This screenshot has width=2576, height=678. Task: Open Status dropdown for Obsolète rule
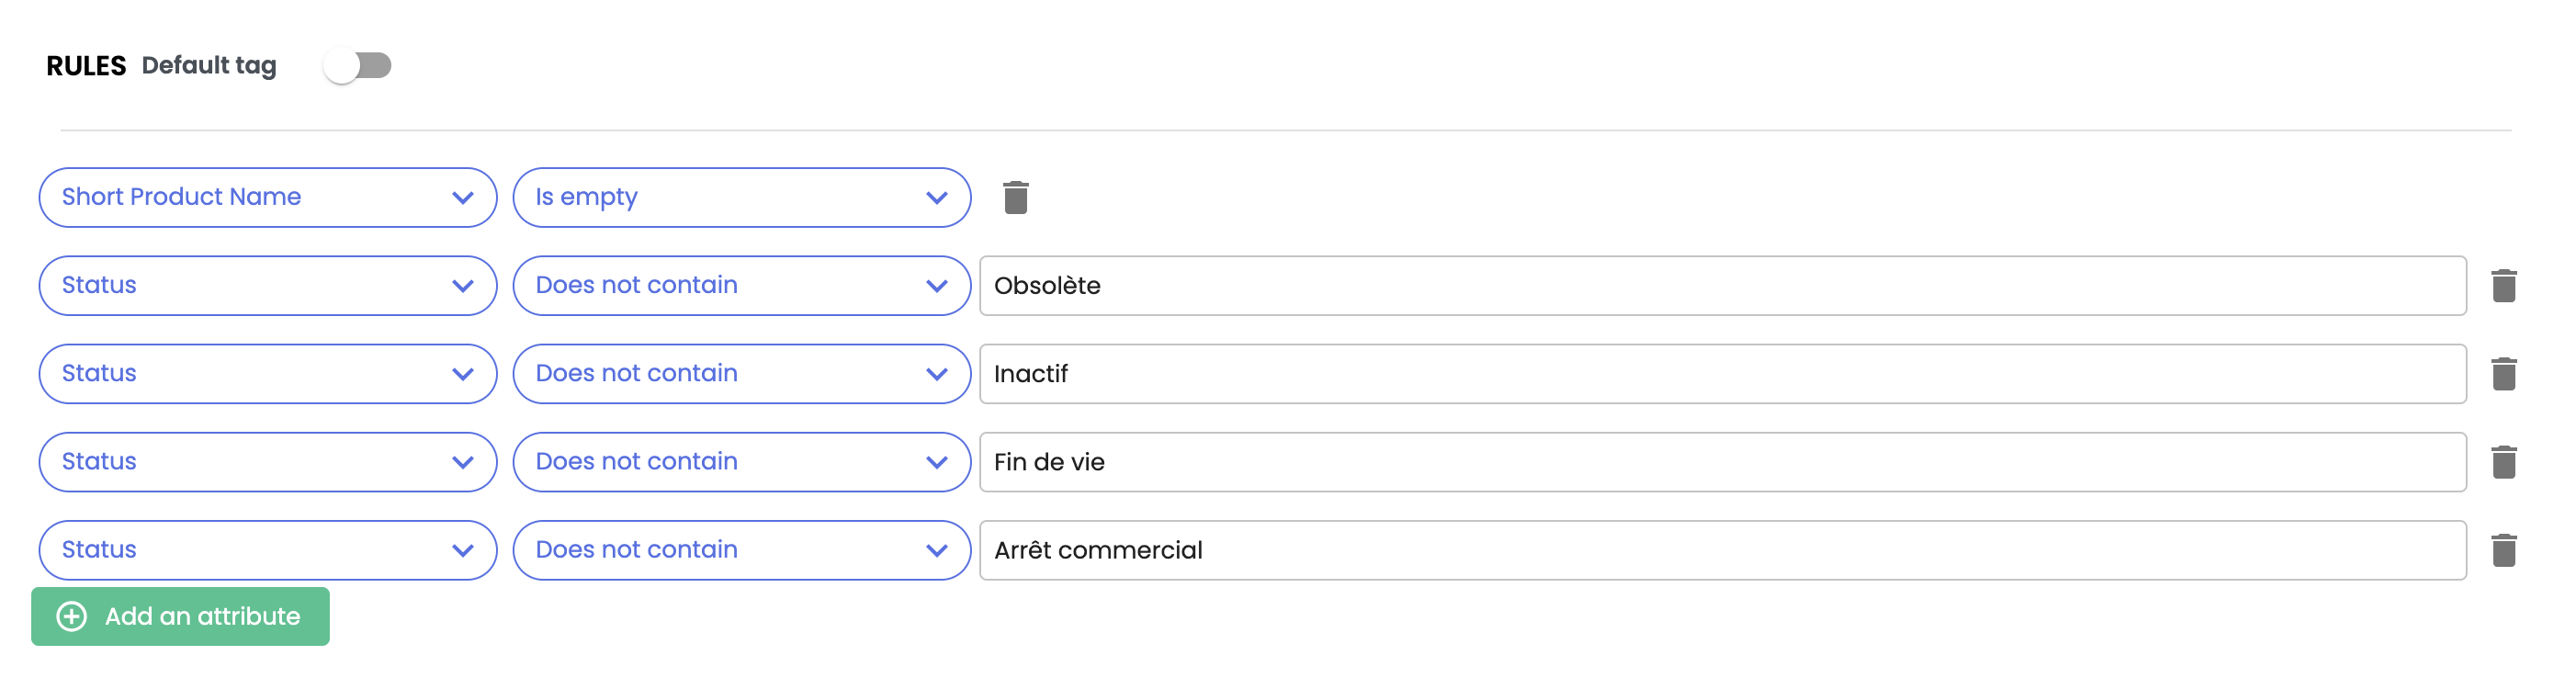click(267, 286)
